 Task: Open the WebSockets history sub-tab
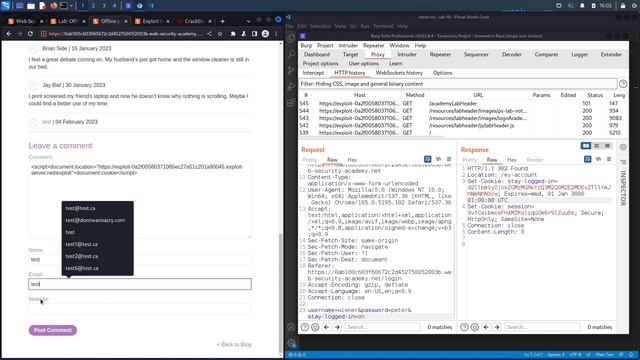[399, 73]
